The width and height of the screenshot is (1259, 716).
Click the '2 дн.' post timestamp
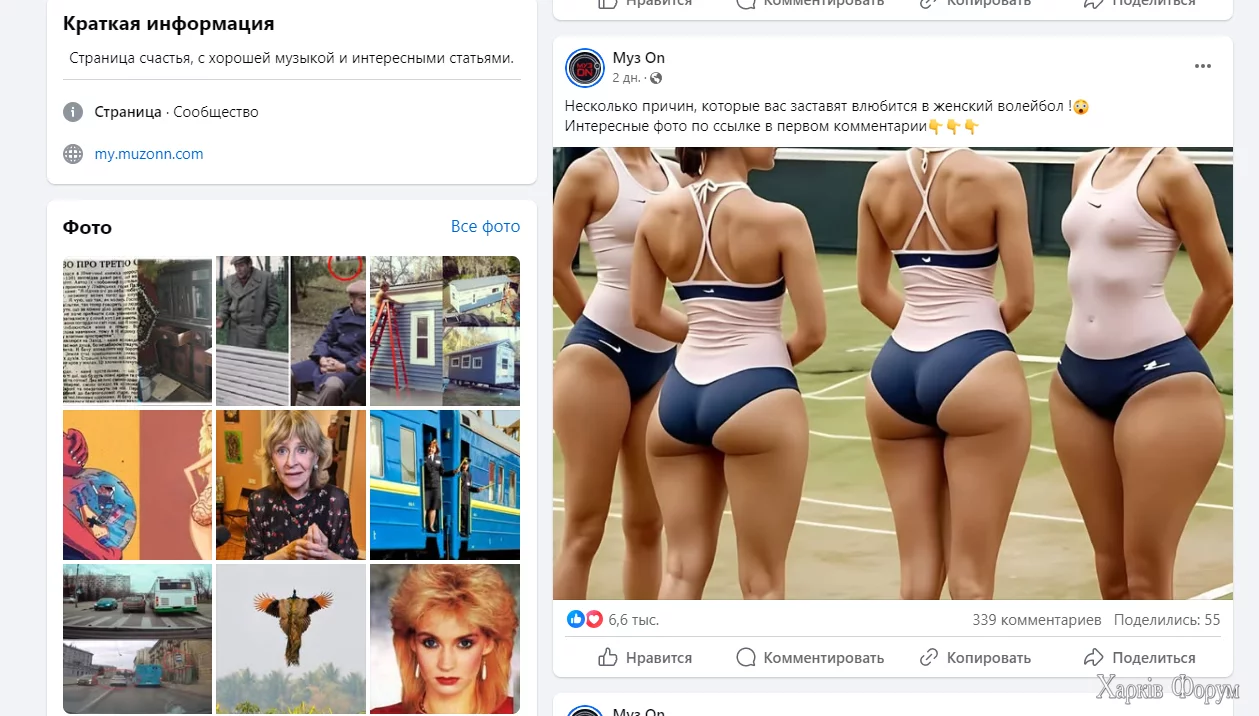tap(627, 78)
